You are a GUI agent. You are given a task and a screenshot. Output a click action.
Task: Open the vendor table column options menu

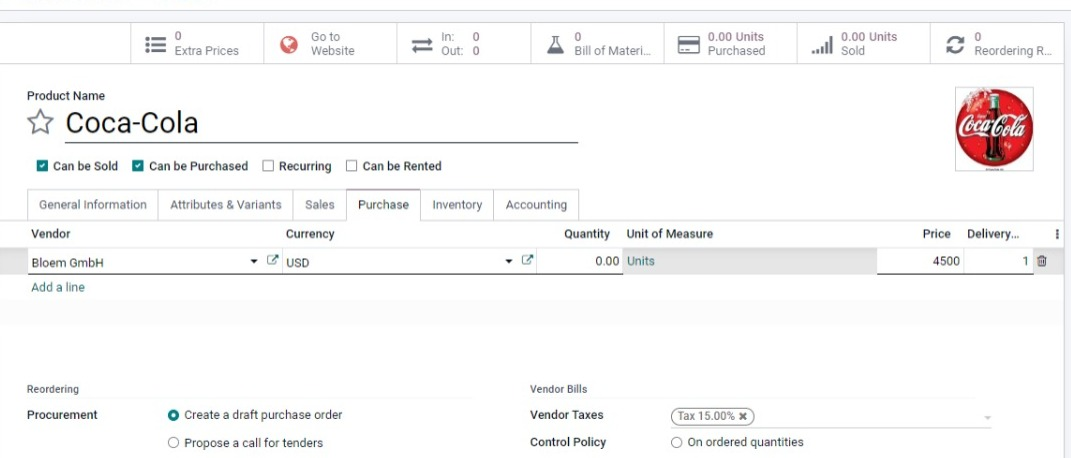pos(1057,234)
